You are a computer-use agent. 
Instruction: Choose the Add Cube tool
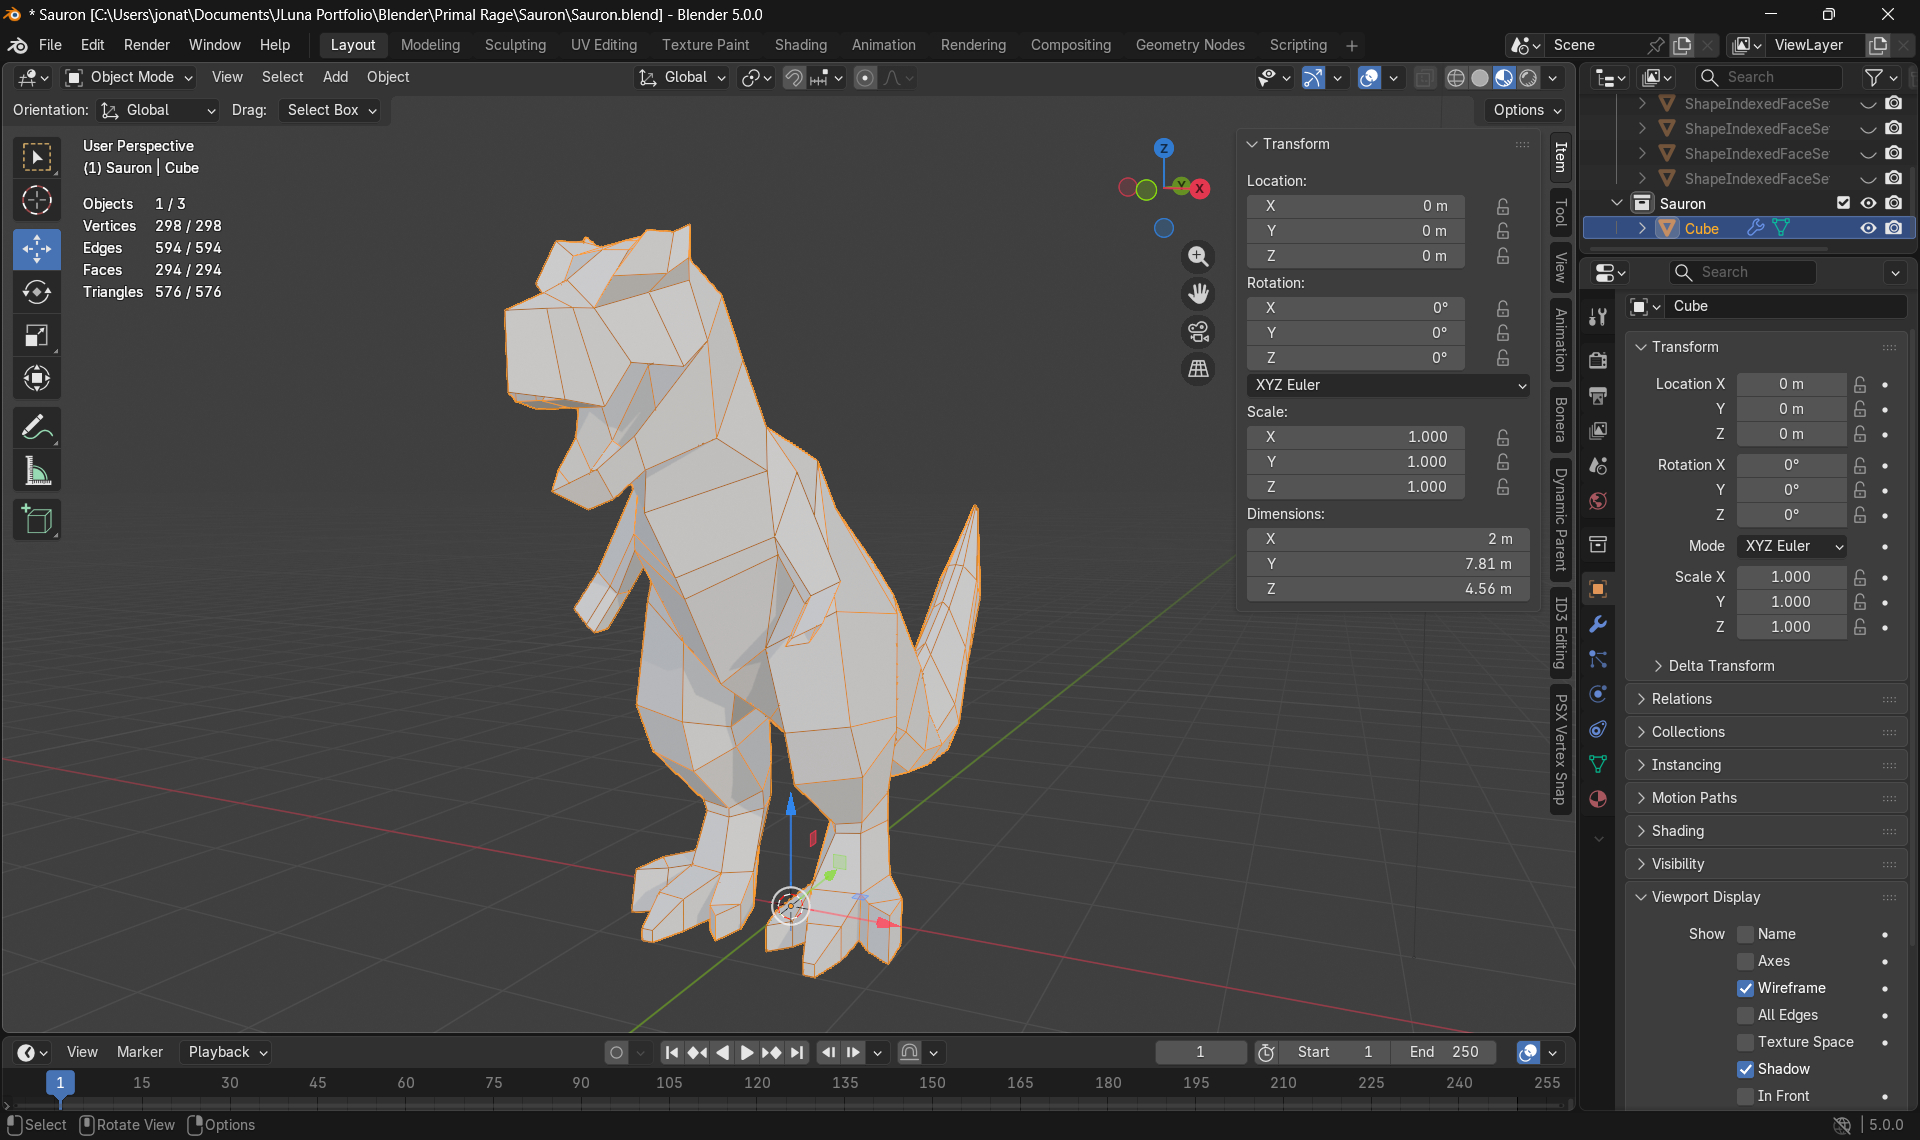click(x=37, y=520)
